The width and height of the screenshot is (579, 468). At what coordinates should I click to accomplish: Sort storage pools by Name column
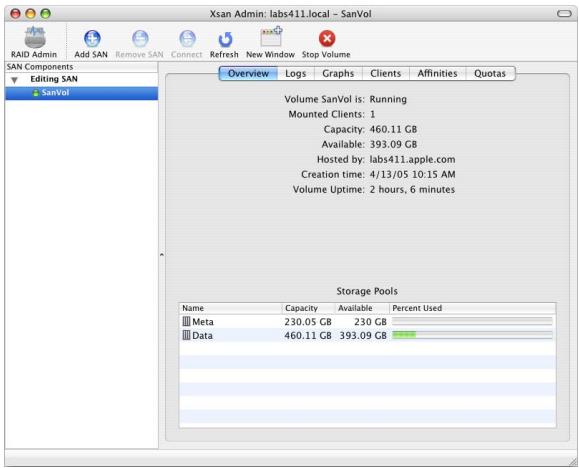(x=230, y=308)
